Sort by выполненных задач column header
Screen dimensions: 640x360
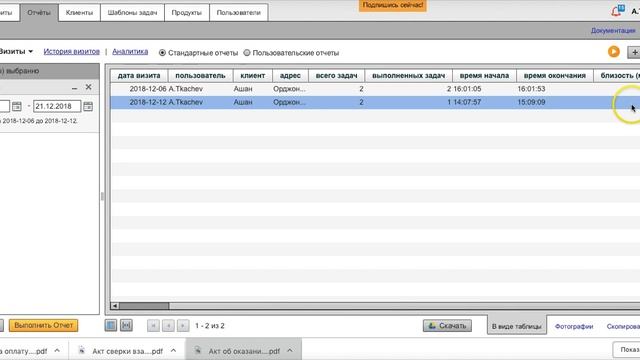point(409,76)
